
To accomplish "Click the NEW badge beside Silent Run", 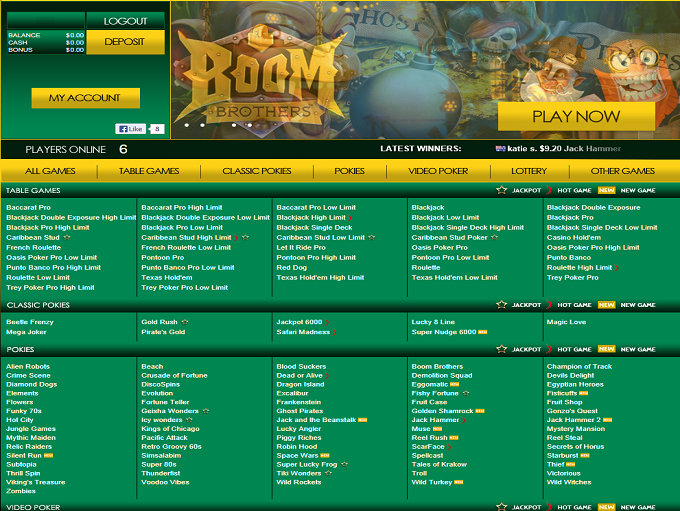I will click(48, 455).
